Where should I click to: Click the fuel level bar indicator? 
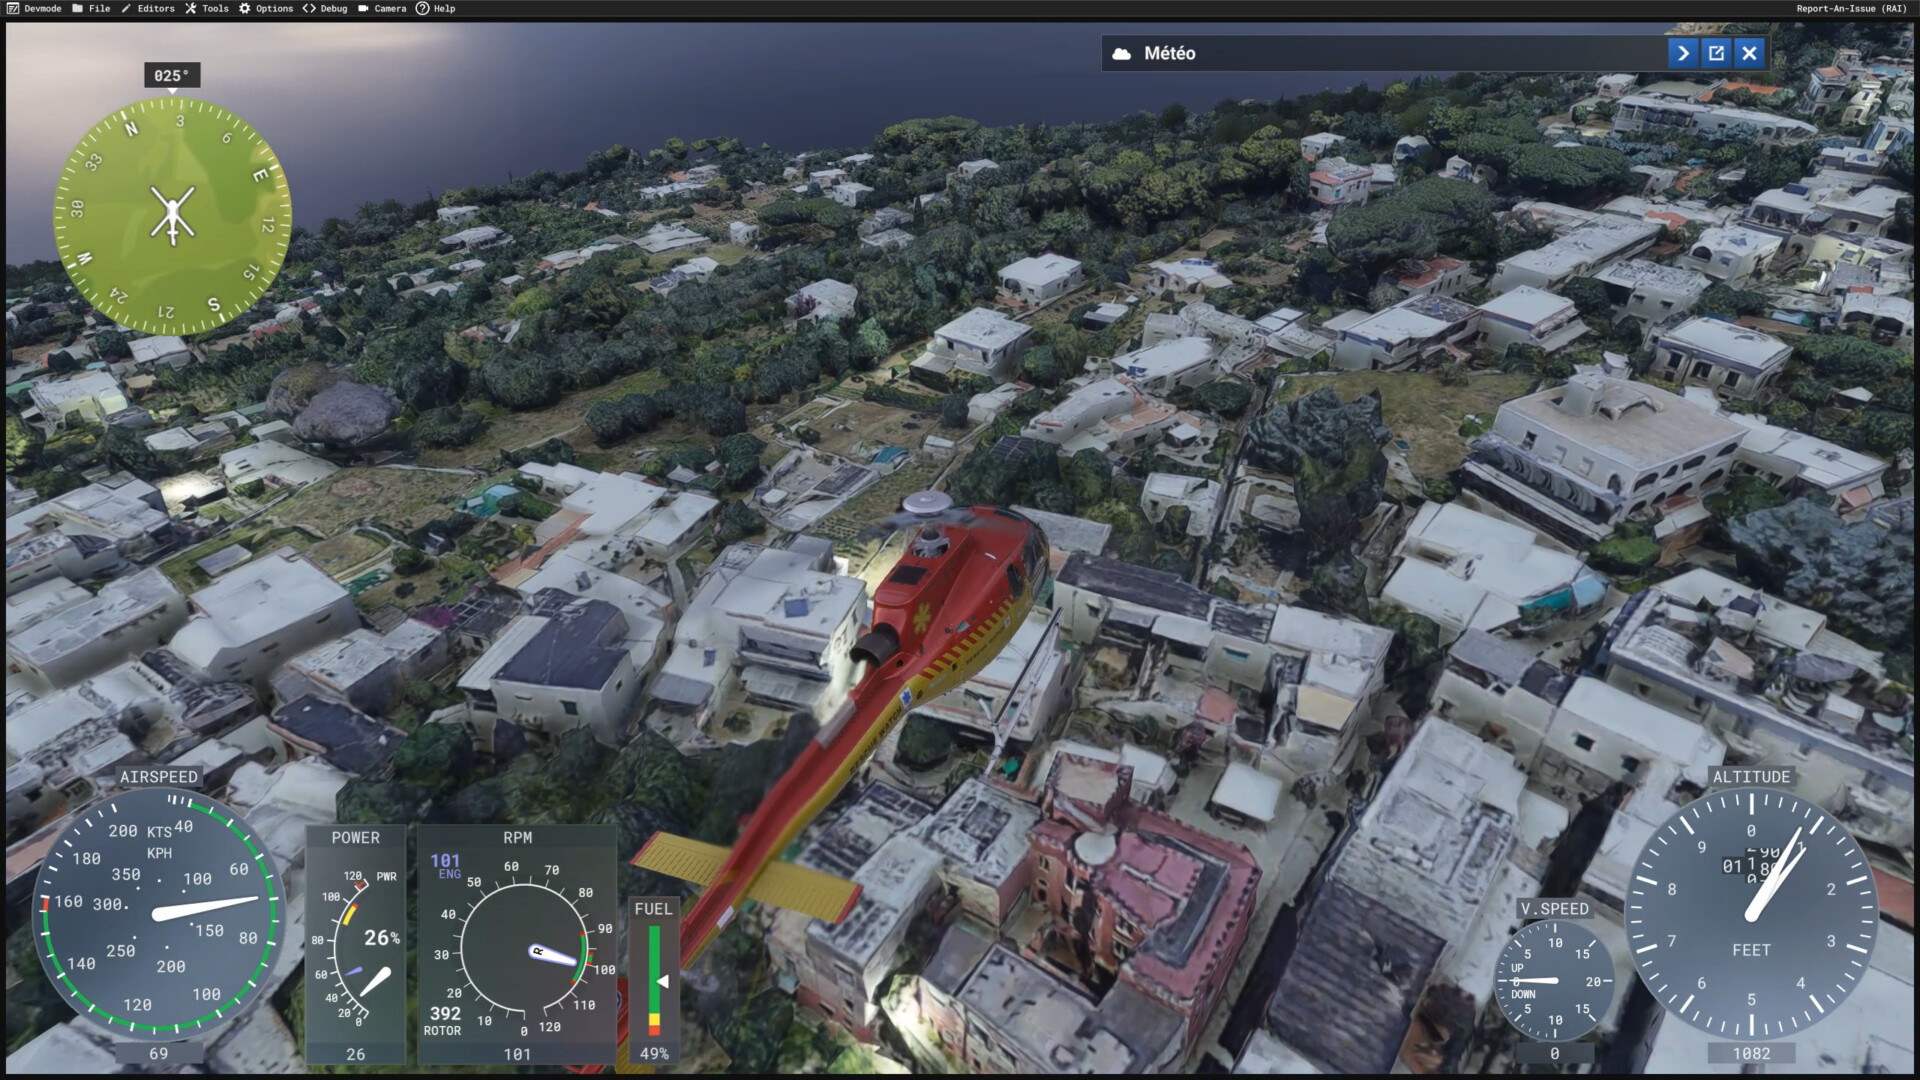click(654, 980)
